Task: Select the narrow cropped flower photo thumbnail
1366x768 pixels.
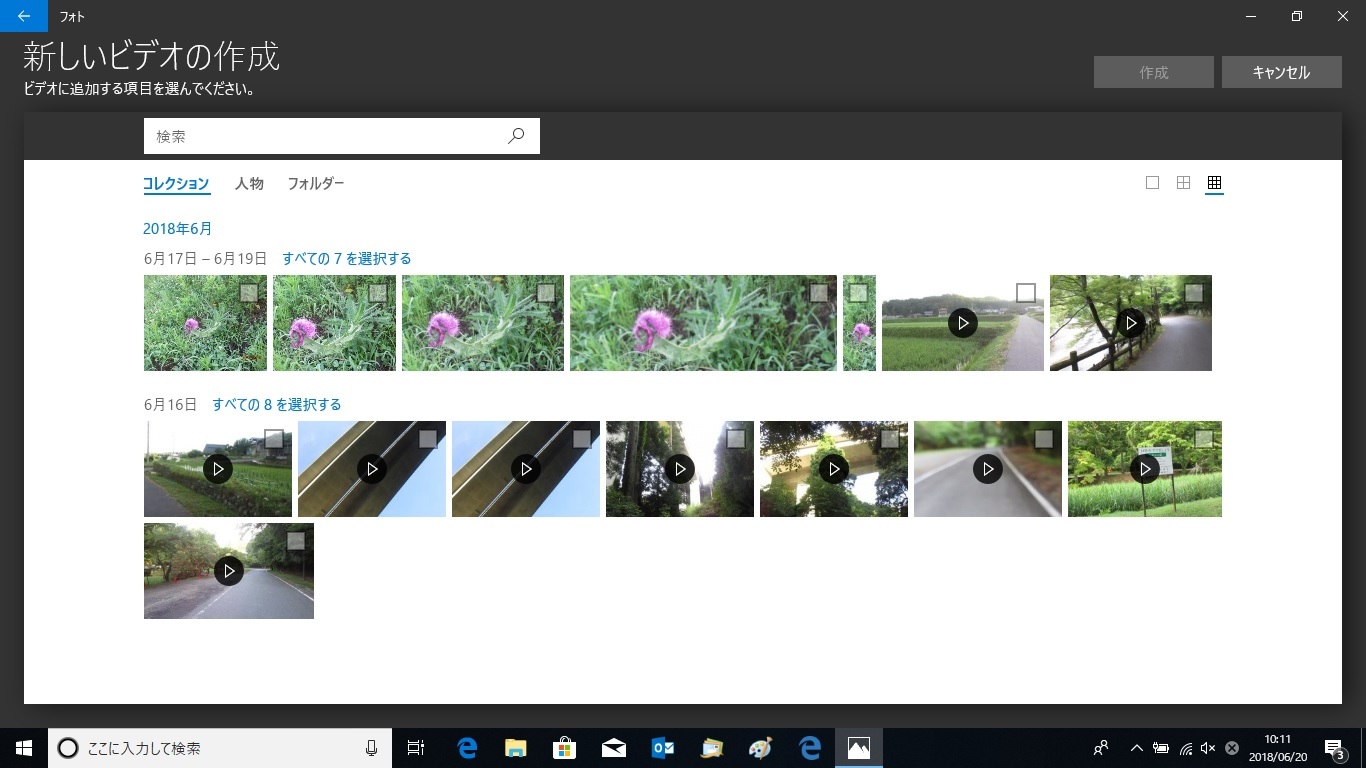Action: click(x=859, y=323)
